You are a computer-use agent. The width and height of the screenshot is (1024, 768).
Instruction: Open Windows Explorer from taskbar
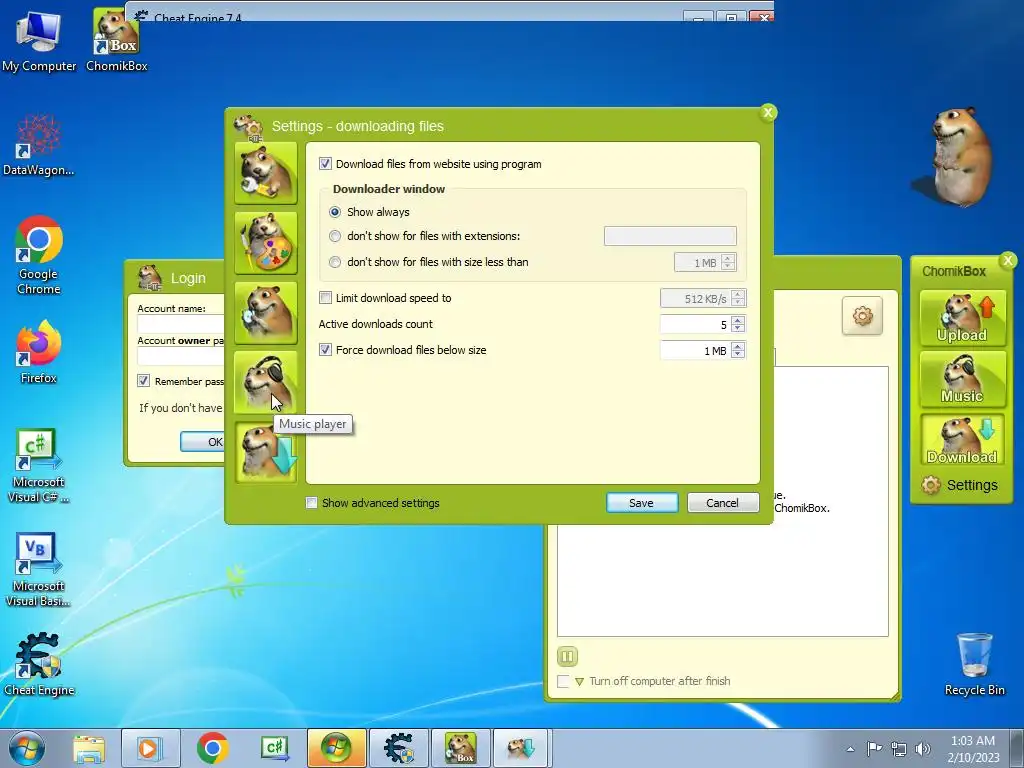coord(88,748)
